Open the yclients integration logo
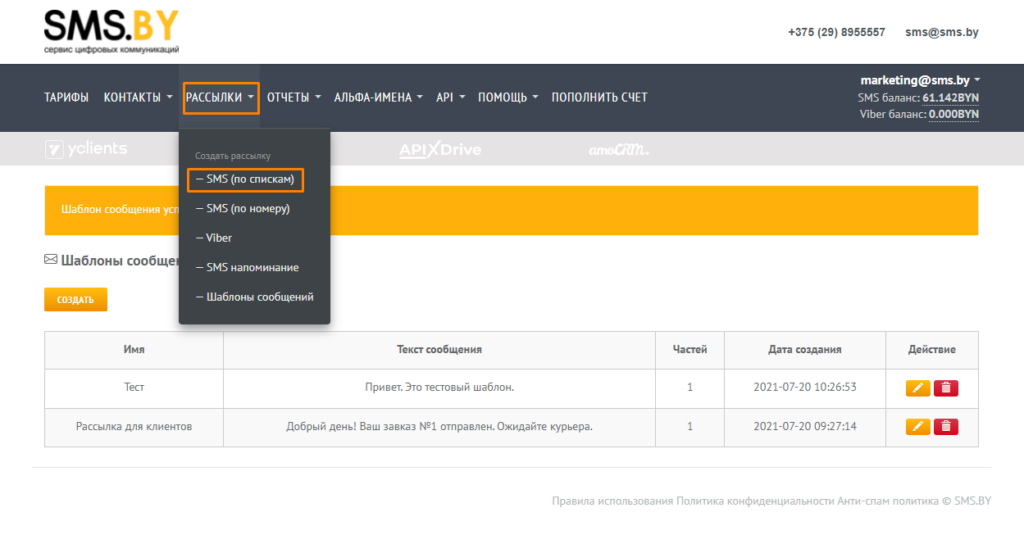 click(86, 149)
